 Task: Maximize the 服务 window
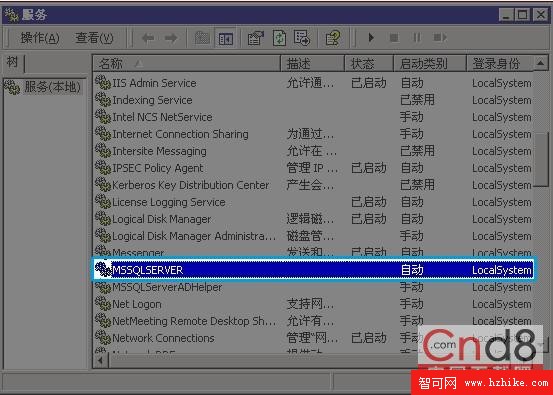click(523, 14)
